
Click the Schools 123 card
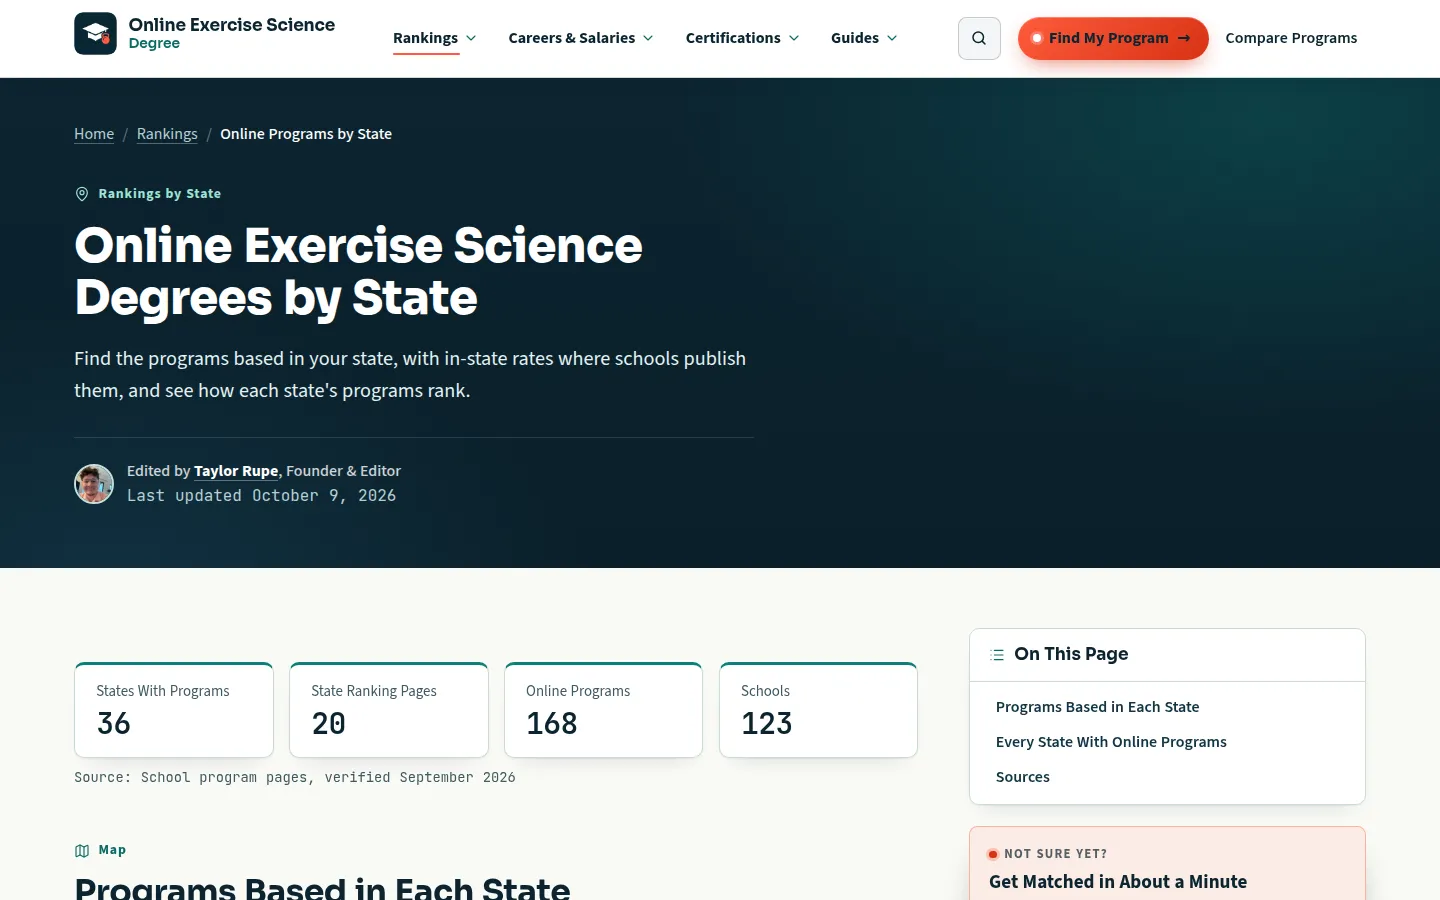coord(818,710)
